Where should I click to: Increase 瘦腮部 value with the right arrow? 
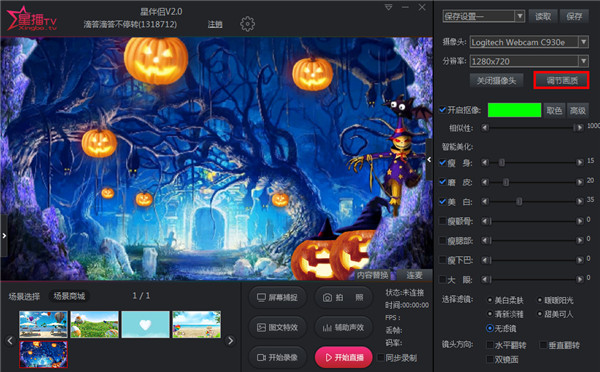580,241
